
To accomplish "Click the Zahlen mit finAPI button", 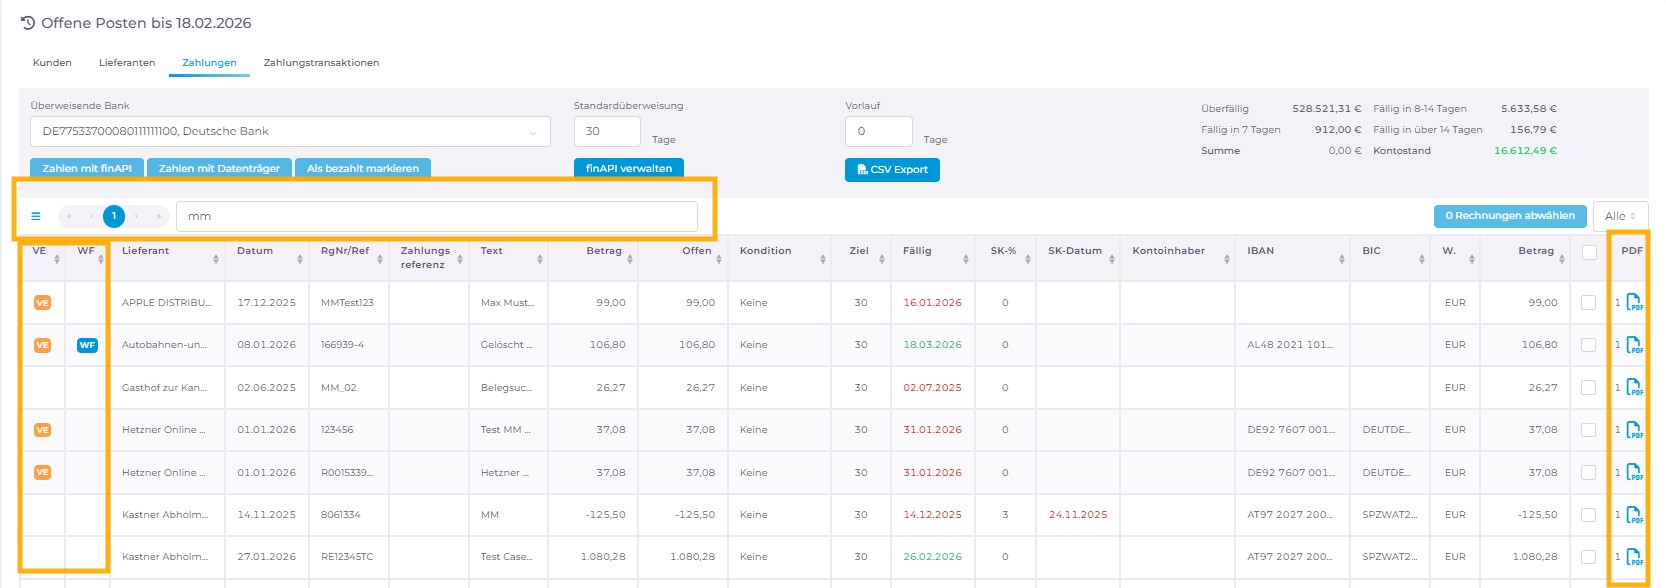I will 87,168.
